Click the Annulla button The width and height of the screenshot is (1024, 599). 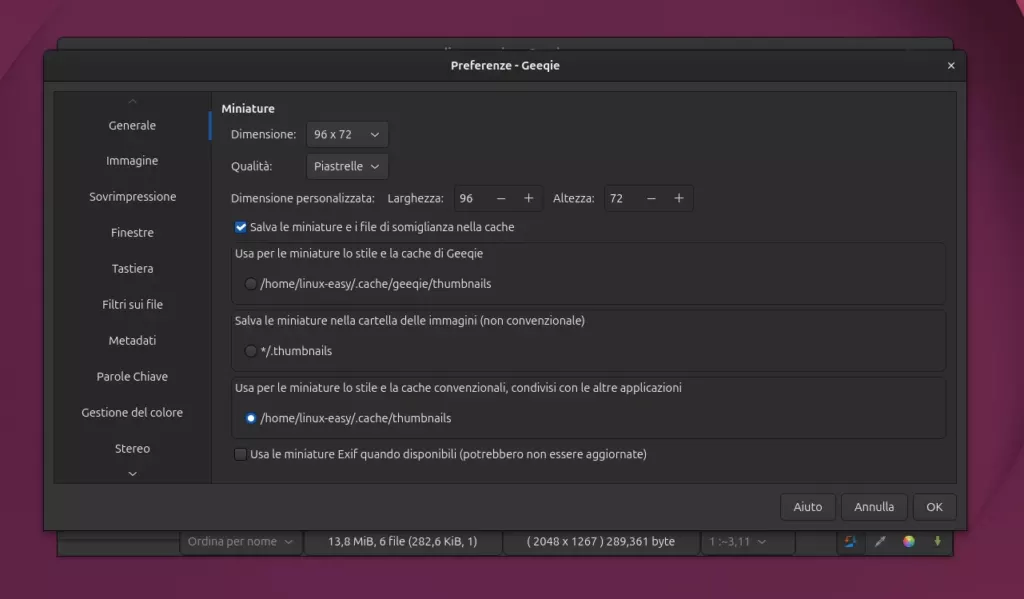coord(874,507)
